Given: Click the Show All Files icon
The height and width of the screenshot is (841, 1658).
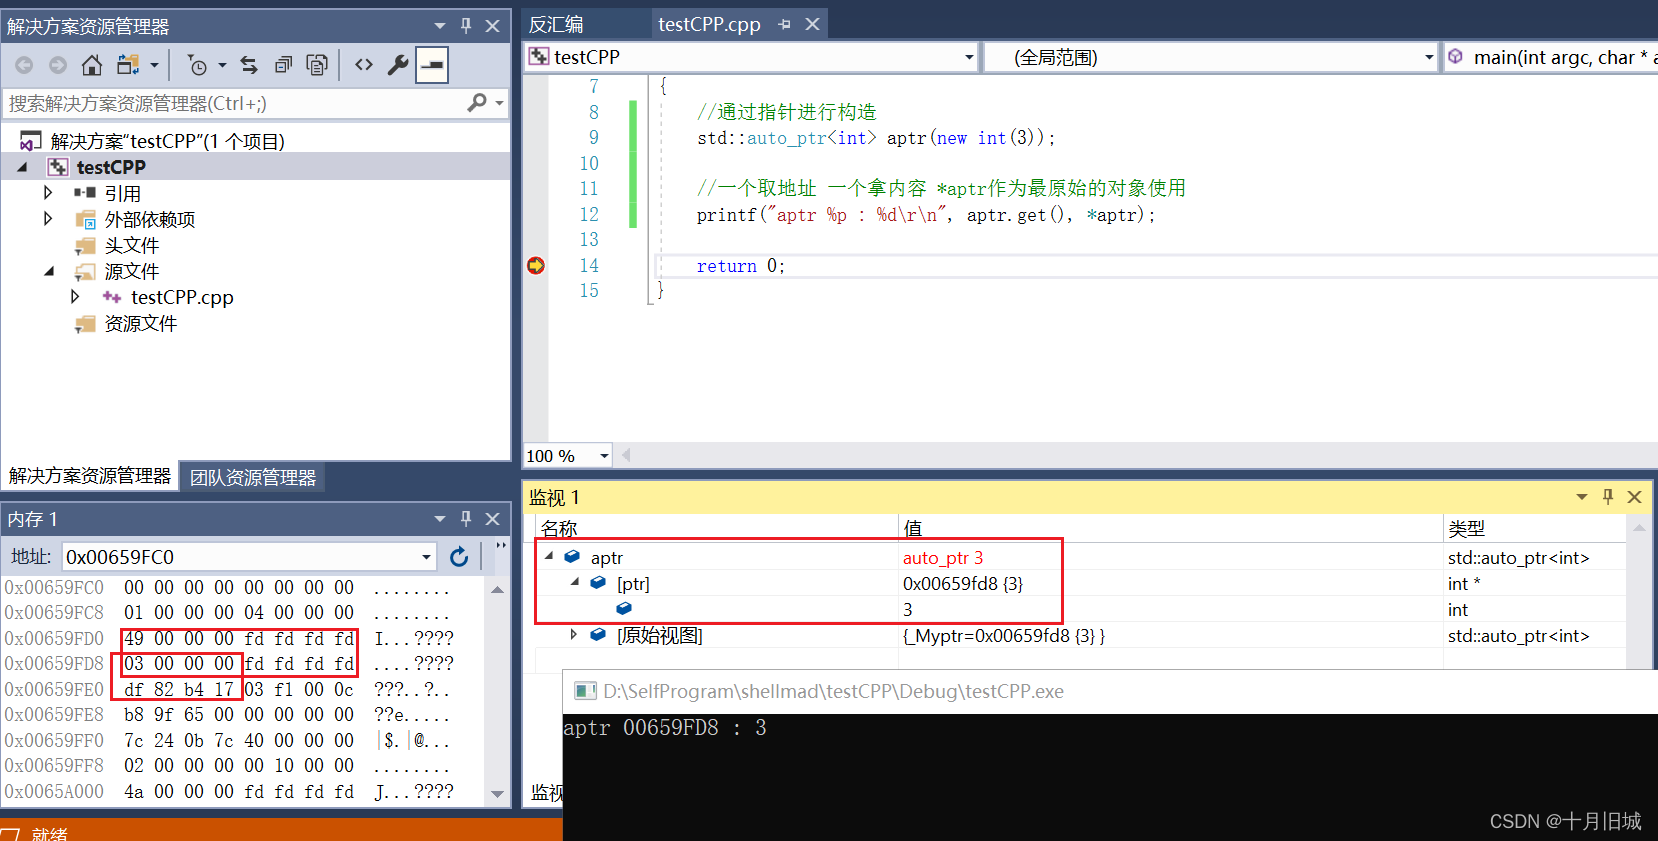Looking at the screenshot, I should 317,65.
